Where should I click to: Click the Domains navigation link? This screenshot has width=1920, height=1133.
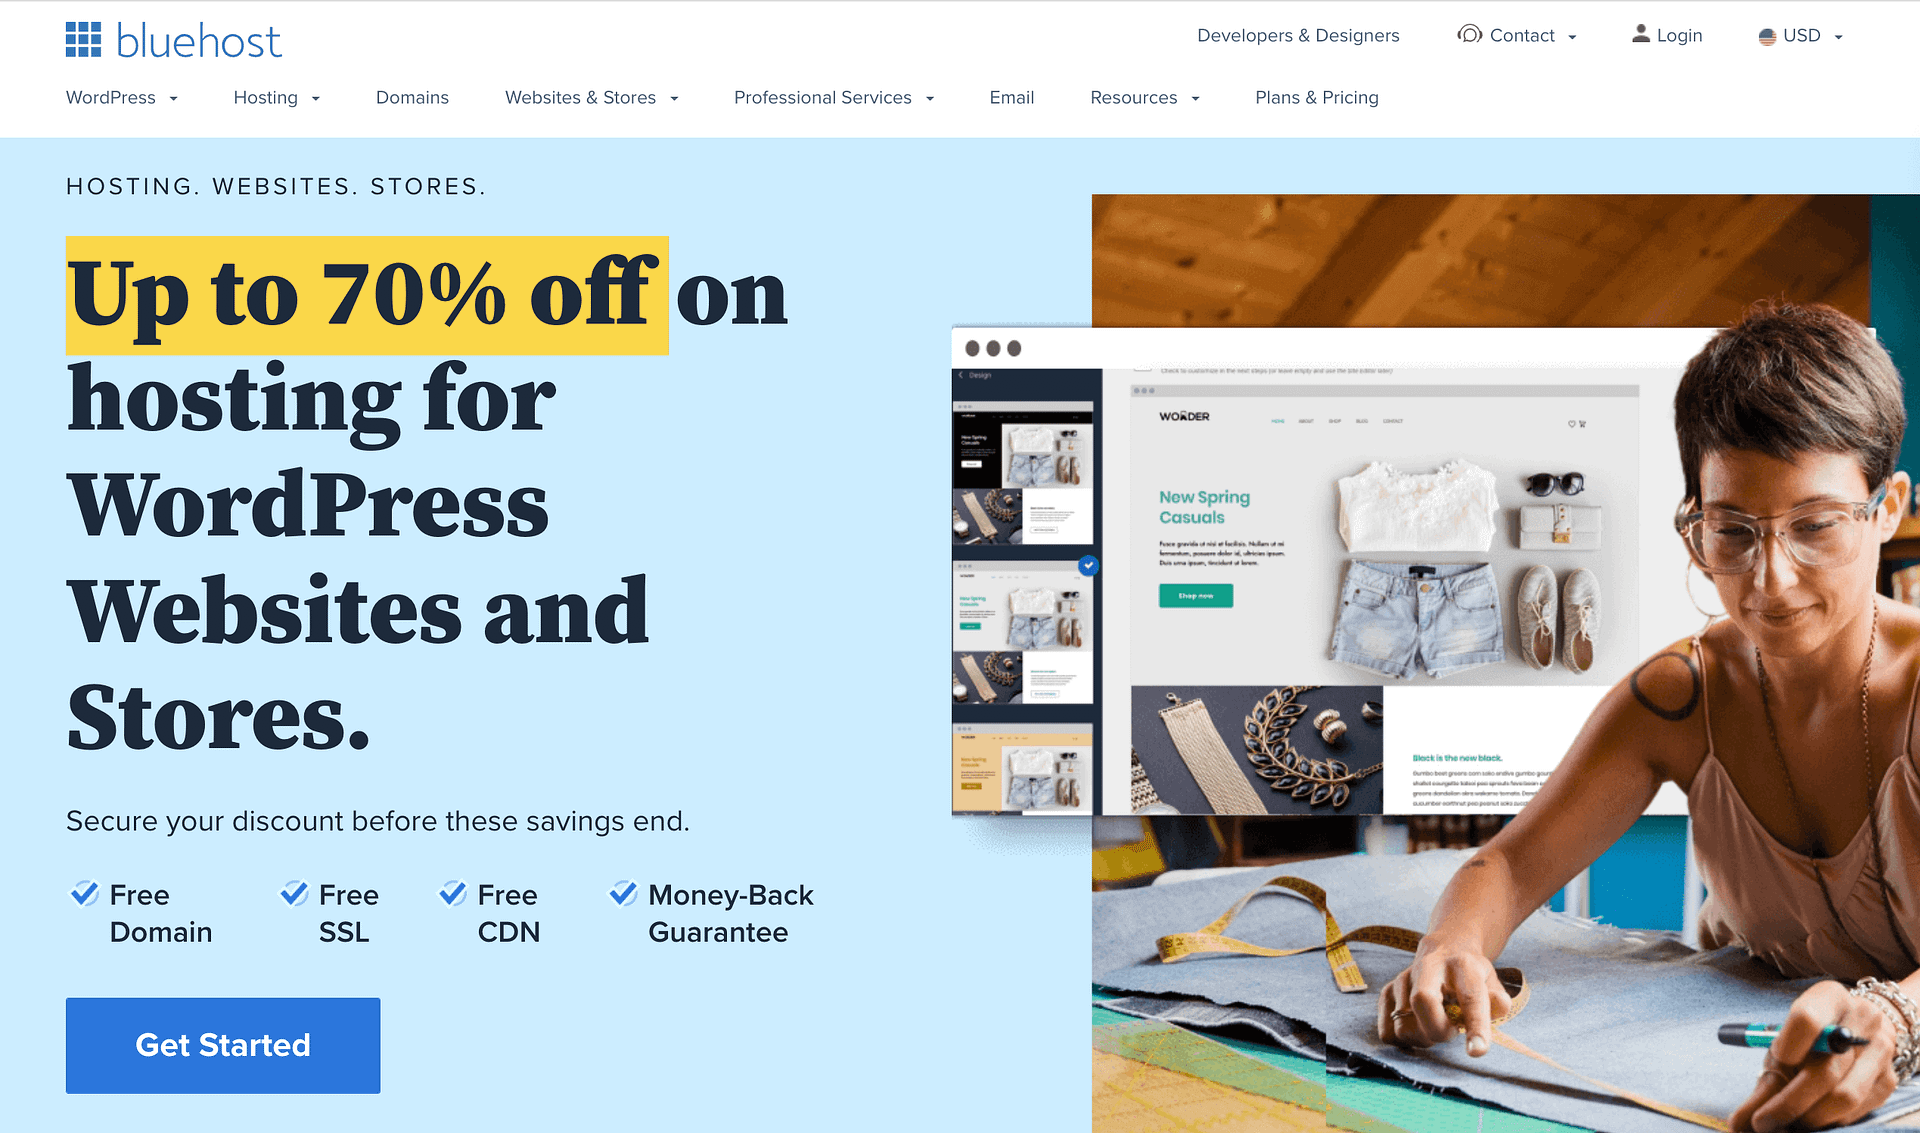[x=411, y=97]
